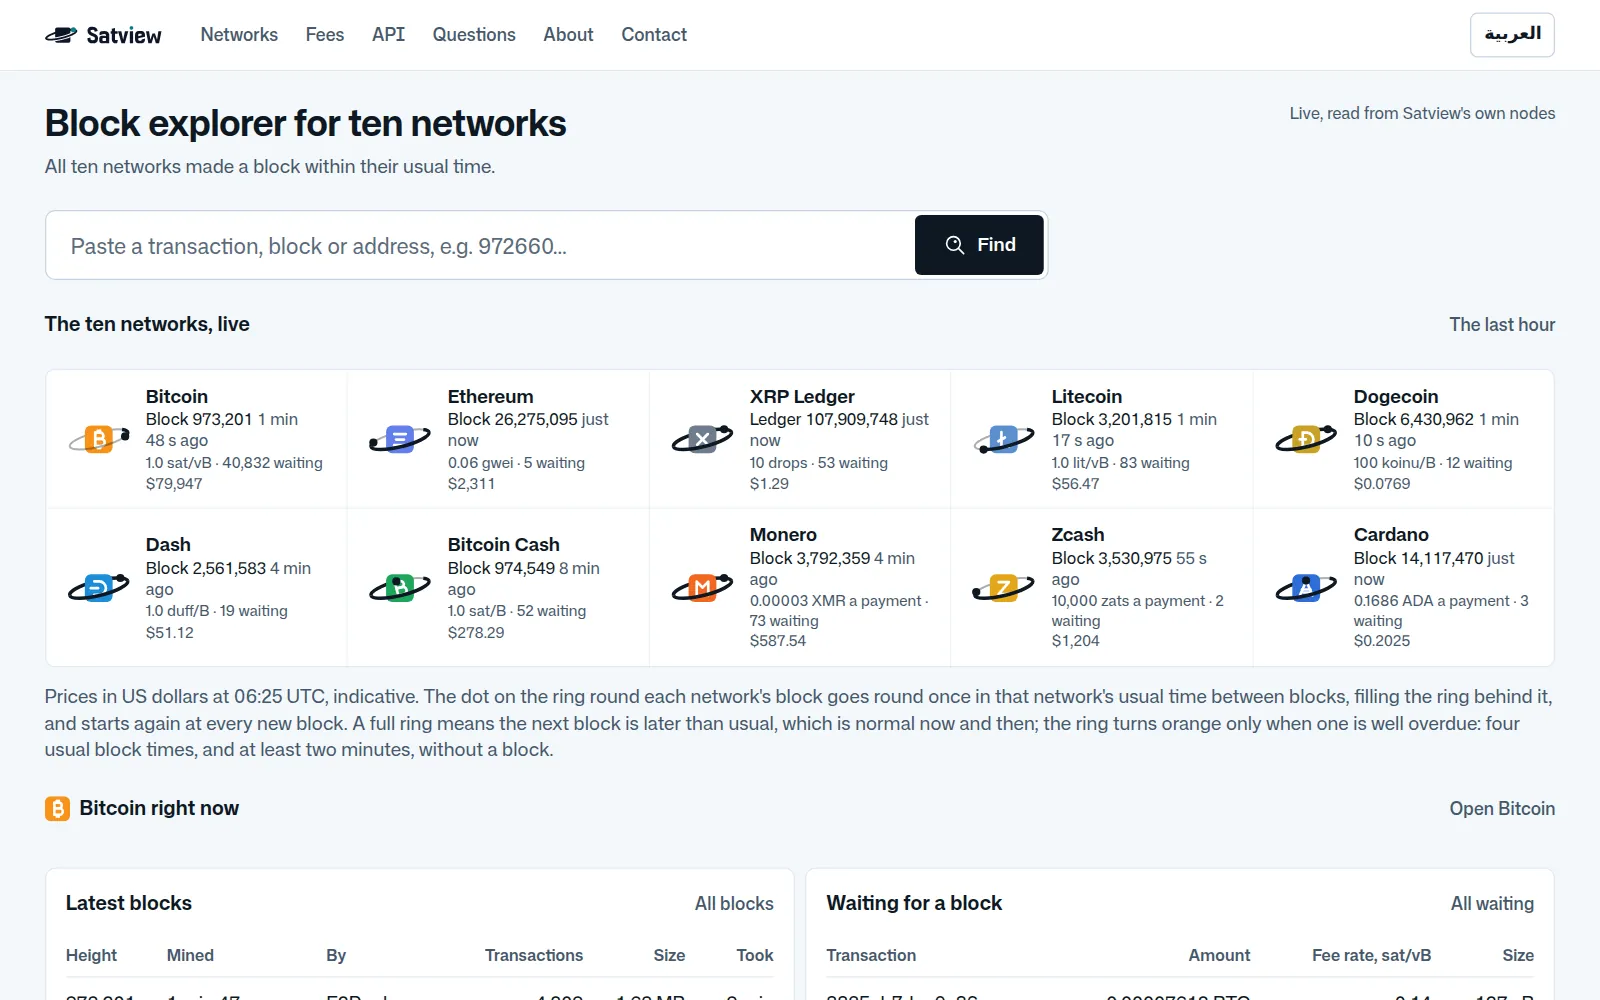
Task: Follow the Open Bitcoin link
Action: coord(1502,808)
